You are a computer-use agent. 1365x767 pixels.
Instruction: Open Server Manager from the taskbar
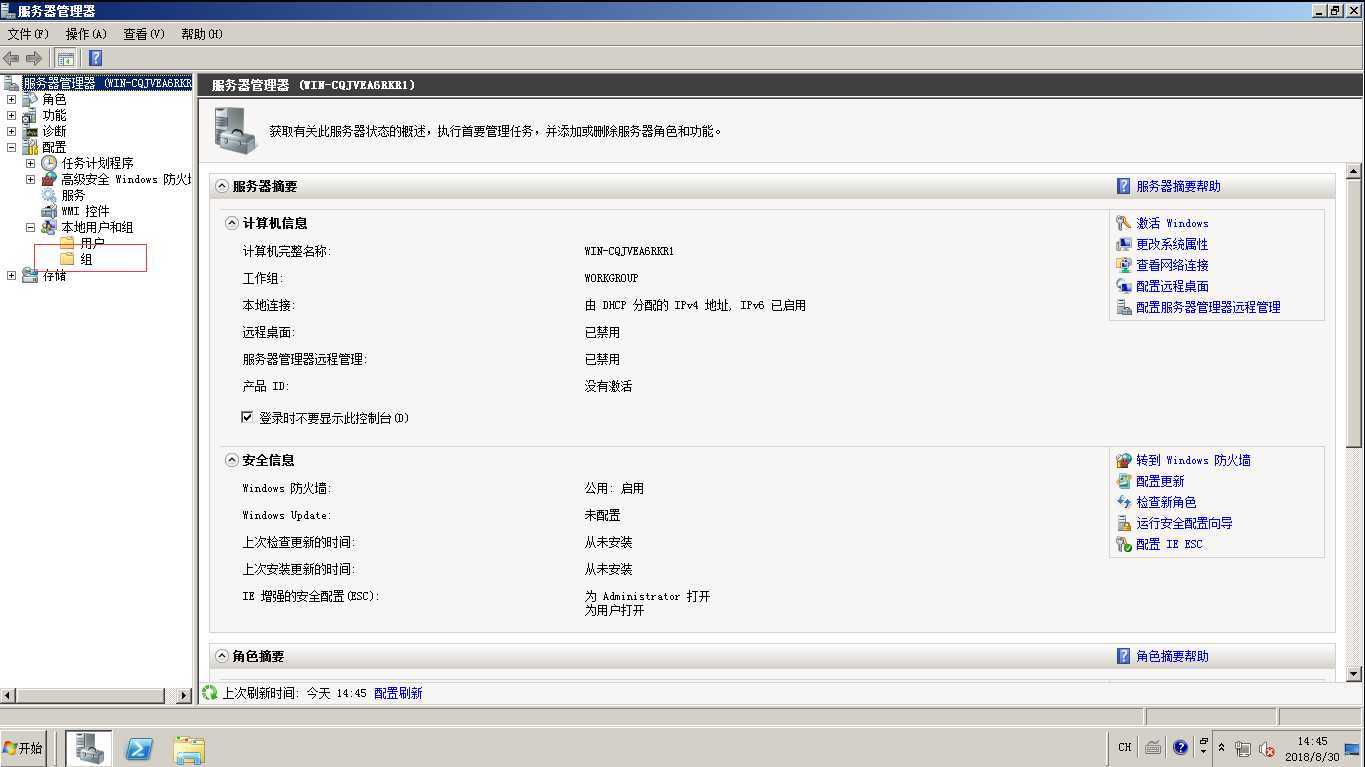pyautogui.click(x=88, y=748)
